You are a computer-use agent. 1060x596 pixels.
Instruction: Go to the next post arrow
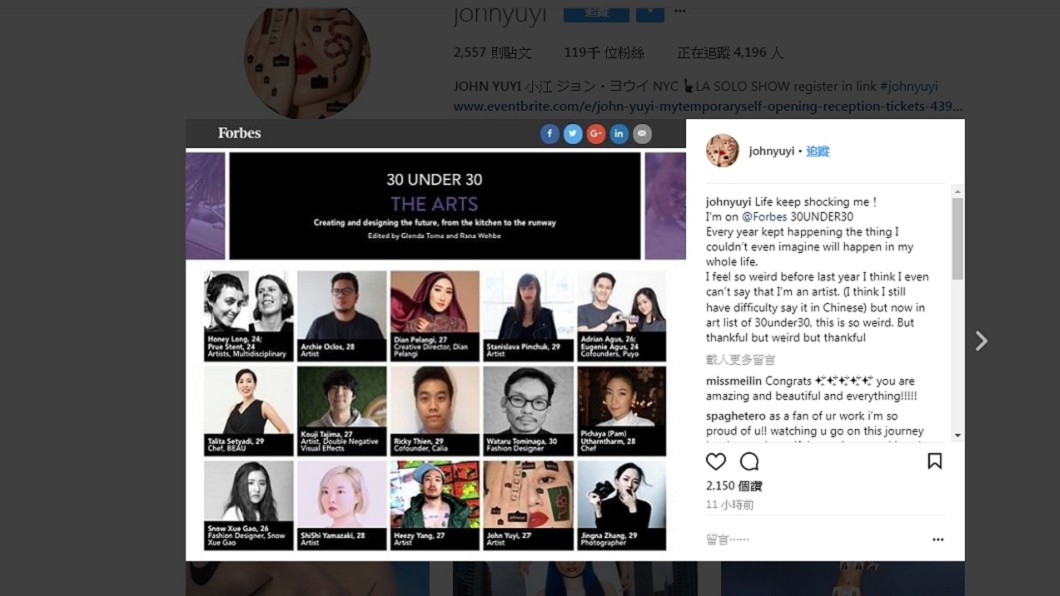(982, 341)
